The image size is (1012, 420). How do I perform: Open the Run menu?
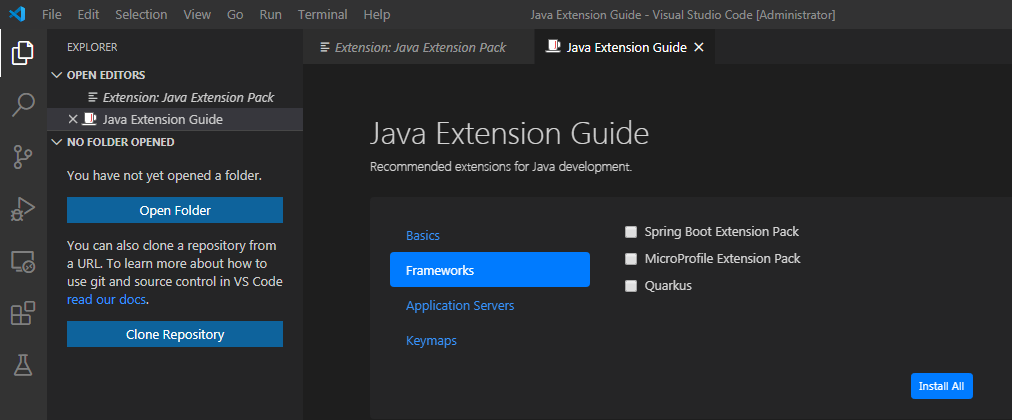click(270, 14)
